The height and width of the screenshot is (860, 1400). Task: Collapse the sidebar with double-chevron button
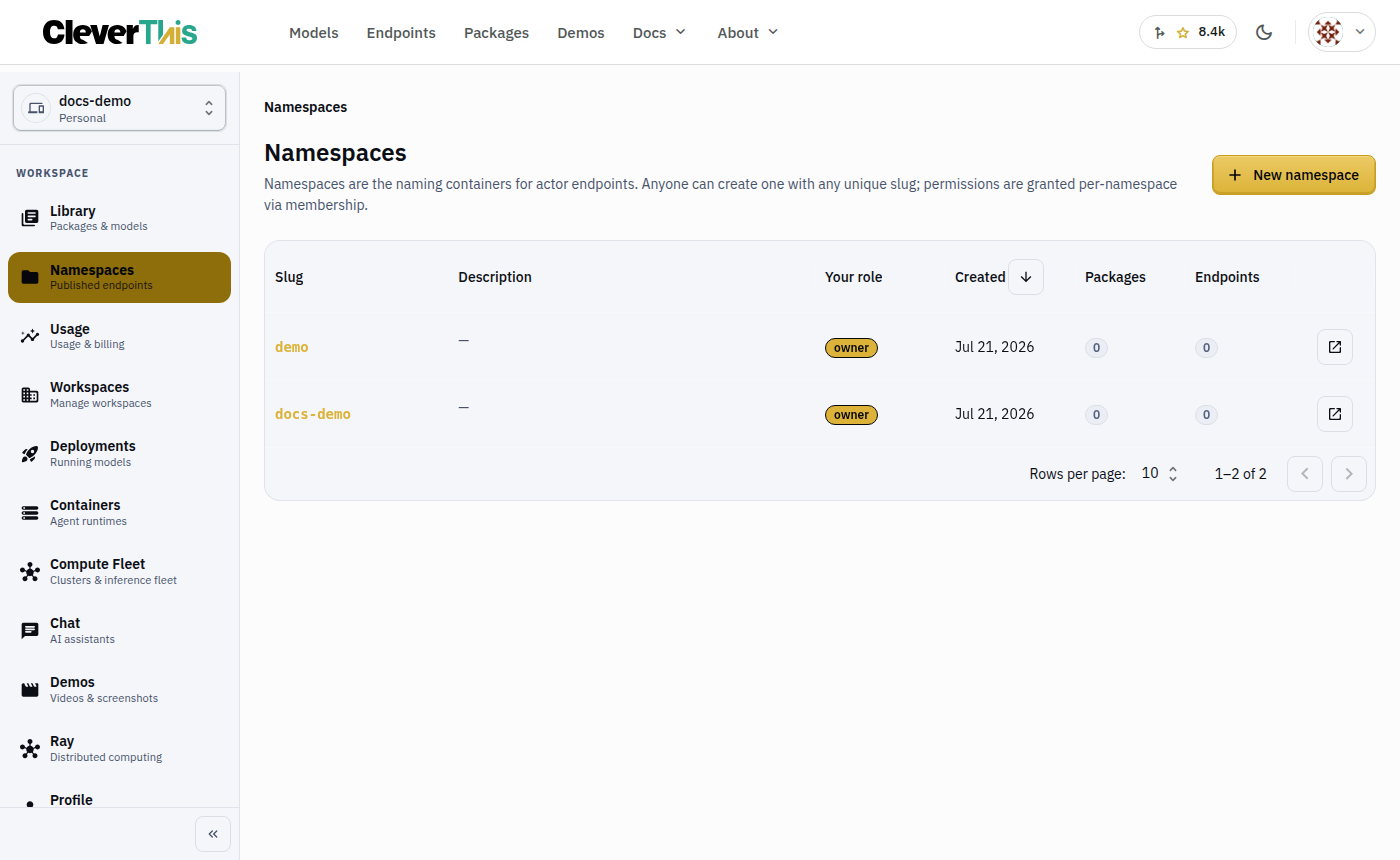click(x=213, y=834)
